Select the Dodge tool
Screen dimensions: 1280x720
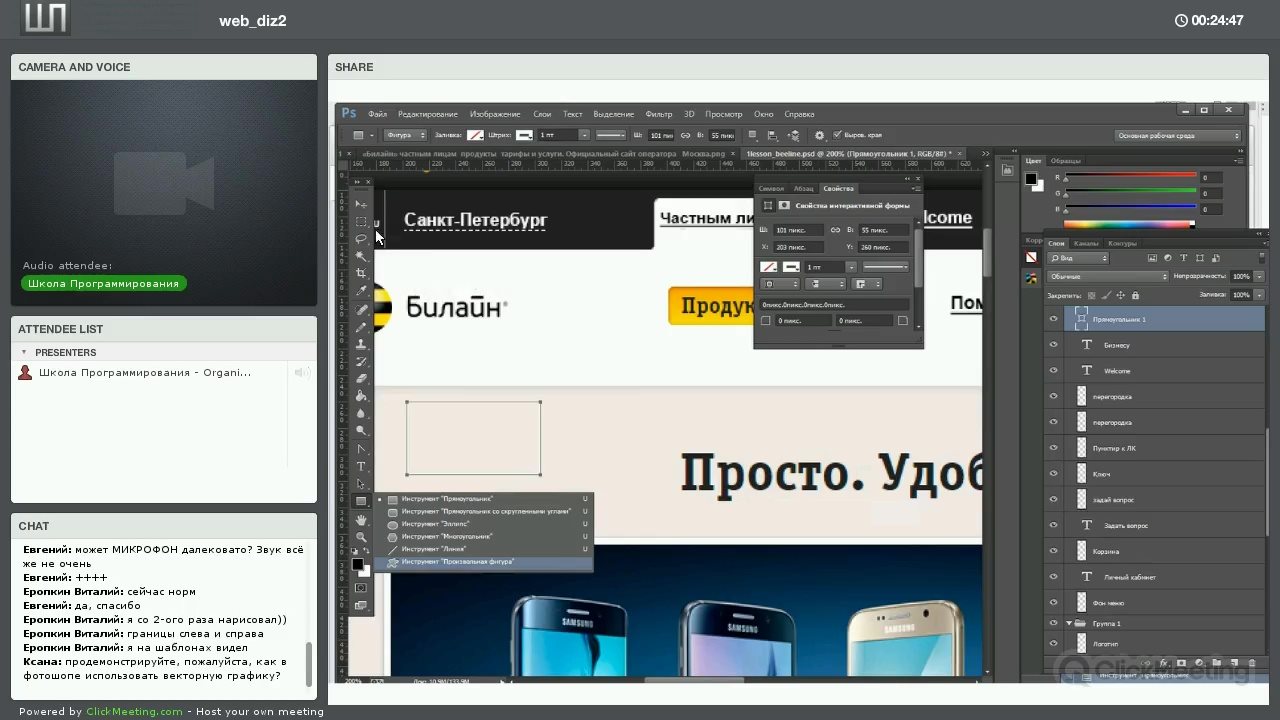point(361,431)
